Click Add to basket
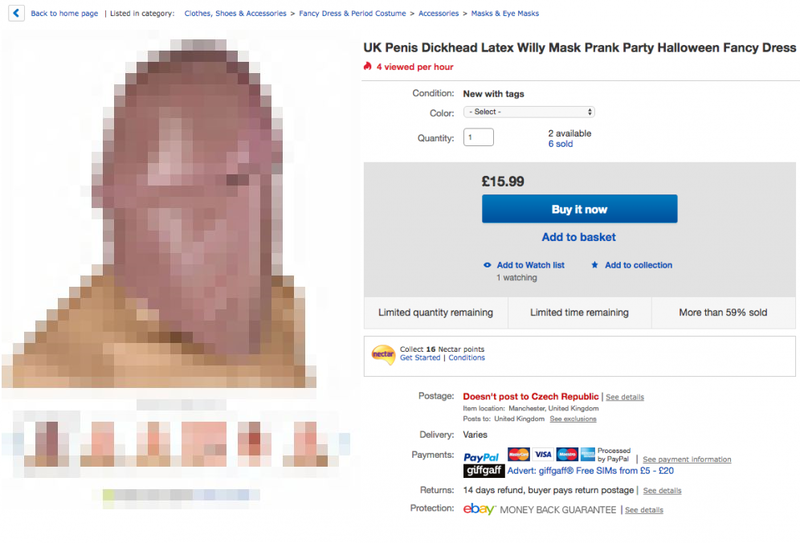 (x=578, y=237)
